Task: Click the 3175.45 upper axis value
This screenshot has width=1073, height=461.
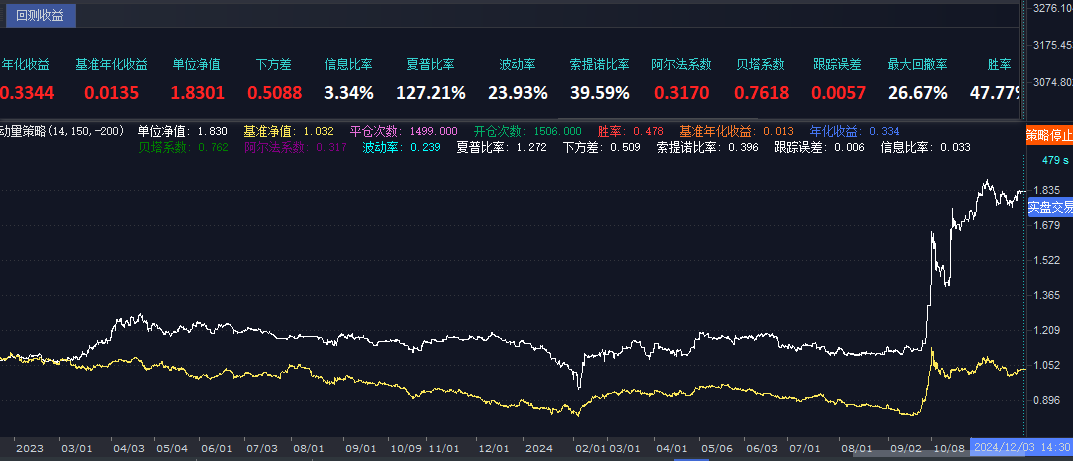Action: [x=1052, y=45]
